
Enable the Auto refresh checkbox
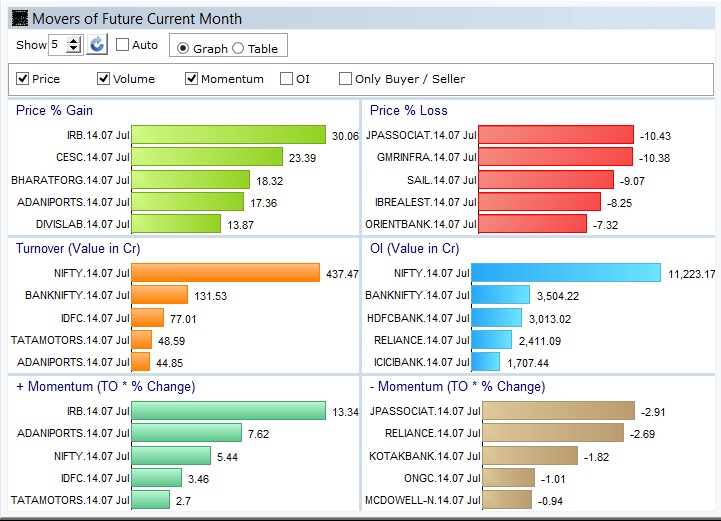(x=123, y=45)
